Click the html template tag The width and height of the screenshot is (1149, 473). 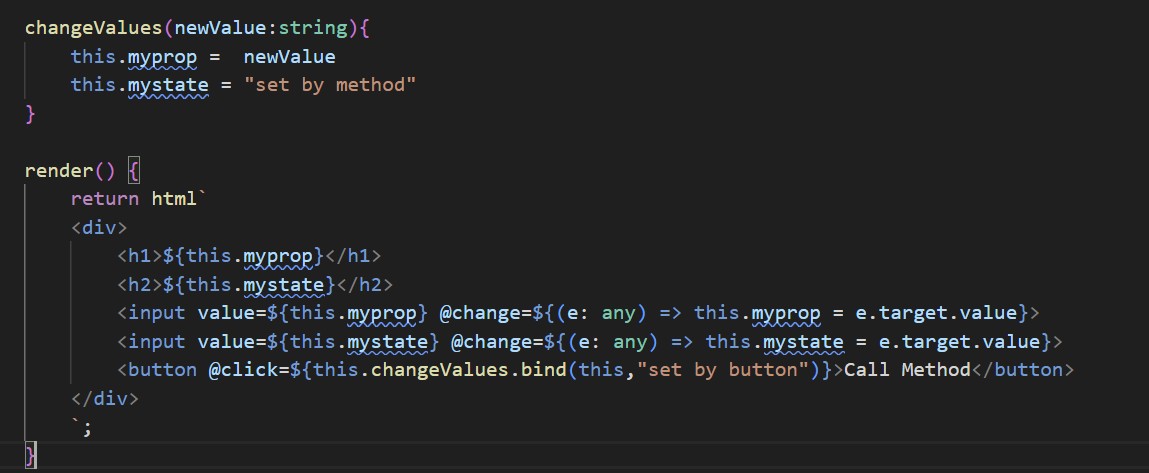(174, 199)
